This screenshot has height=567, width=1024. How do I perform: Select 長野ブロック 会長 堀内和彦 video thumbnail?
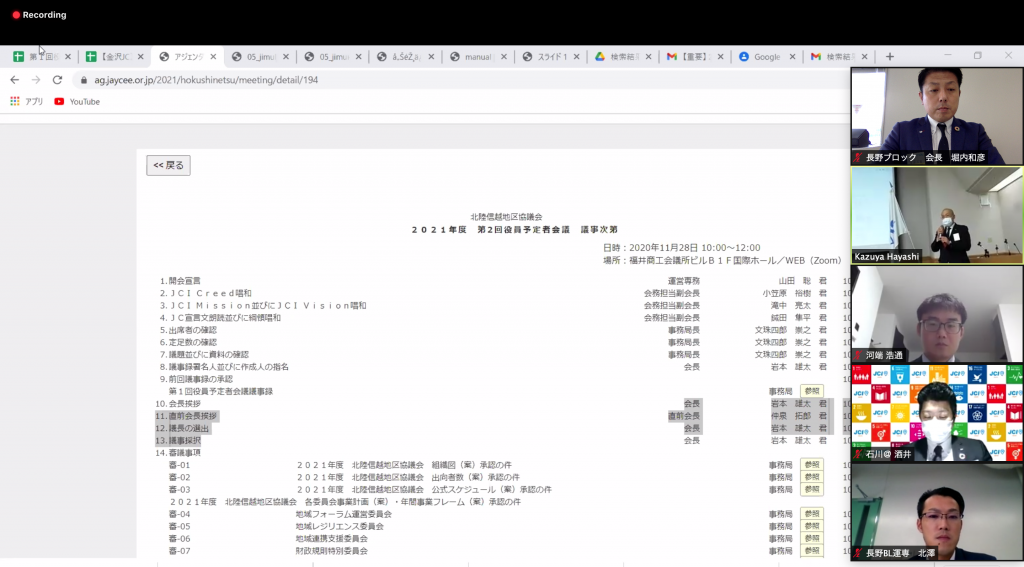coord(937,116)
